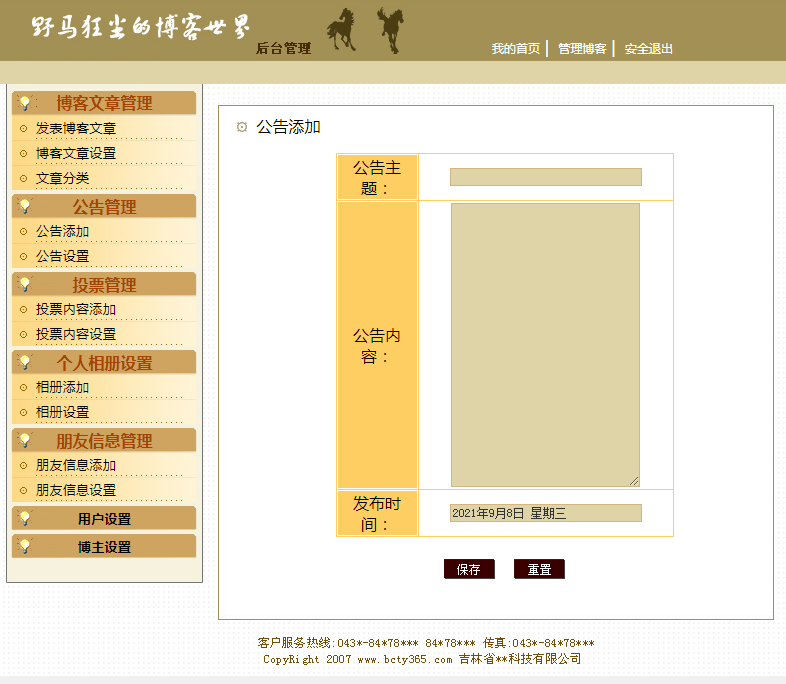
Task: Clear the form with 重置 button
Action: click(x=539, y=569)
